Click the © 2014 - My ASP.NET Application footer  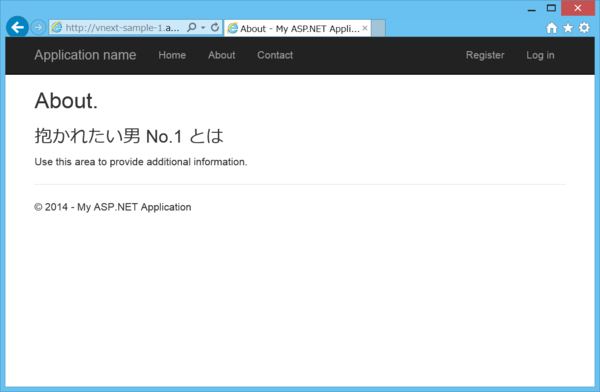point(113,207)
